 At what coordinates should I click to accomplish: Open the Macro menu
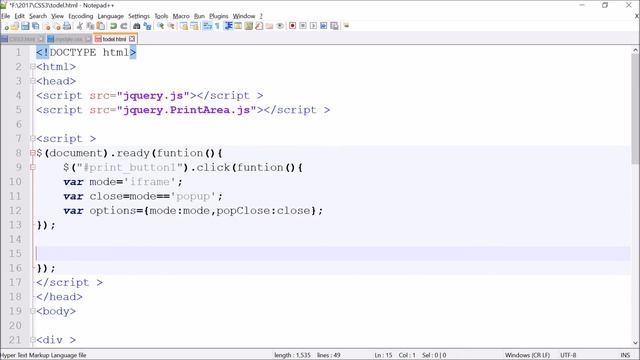[181, 16]
